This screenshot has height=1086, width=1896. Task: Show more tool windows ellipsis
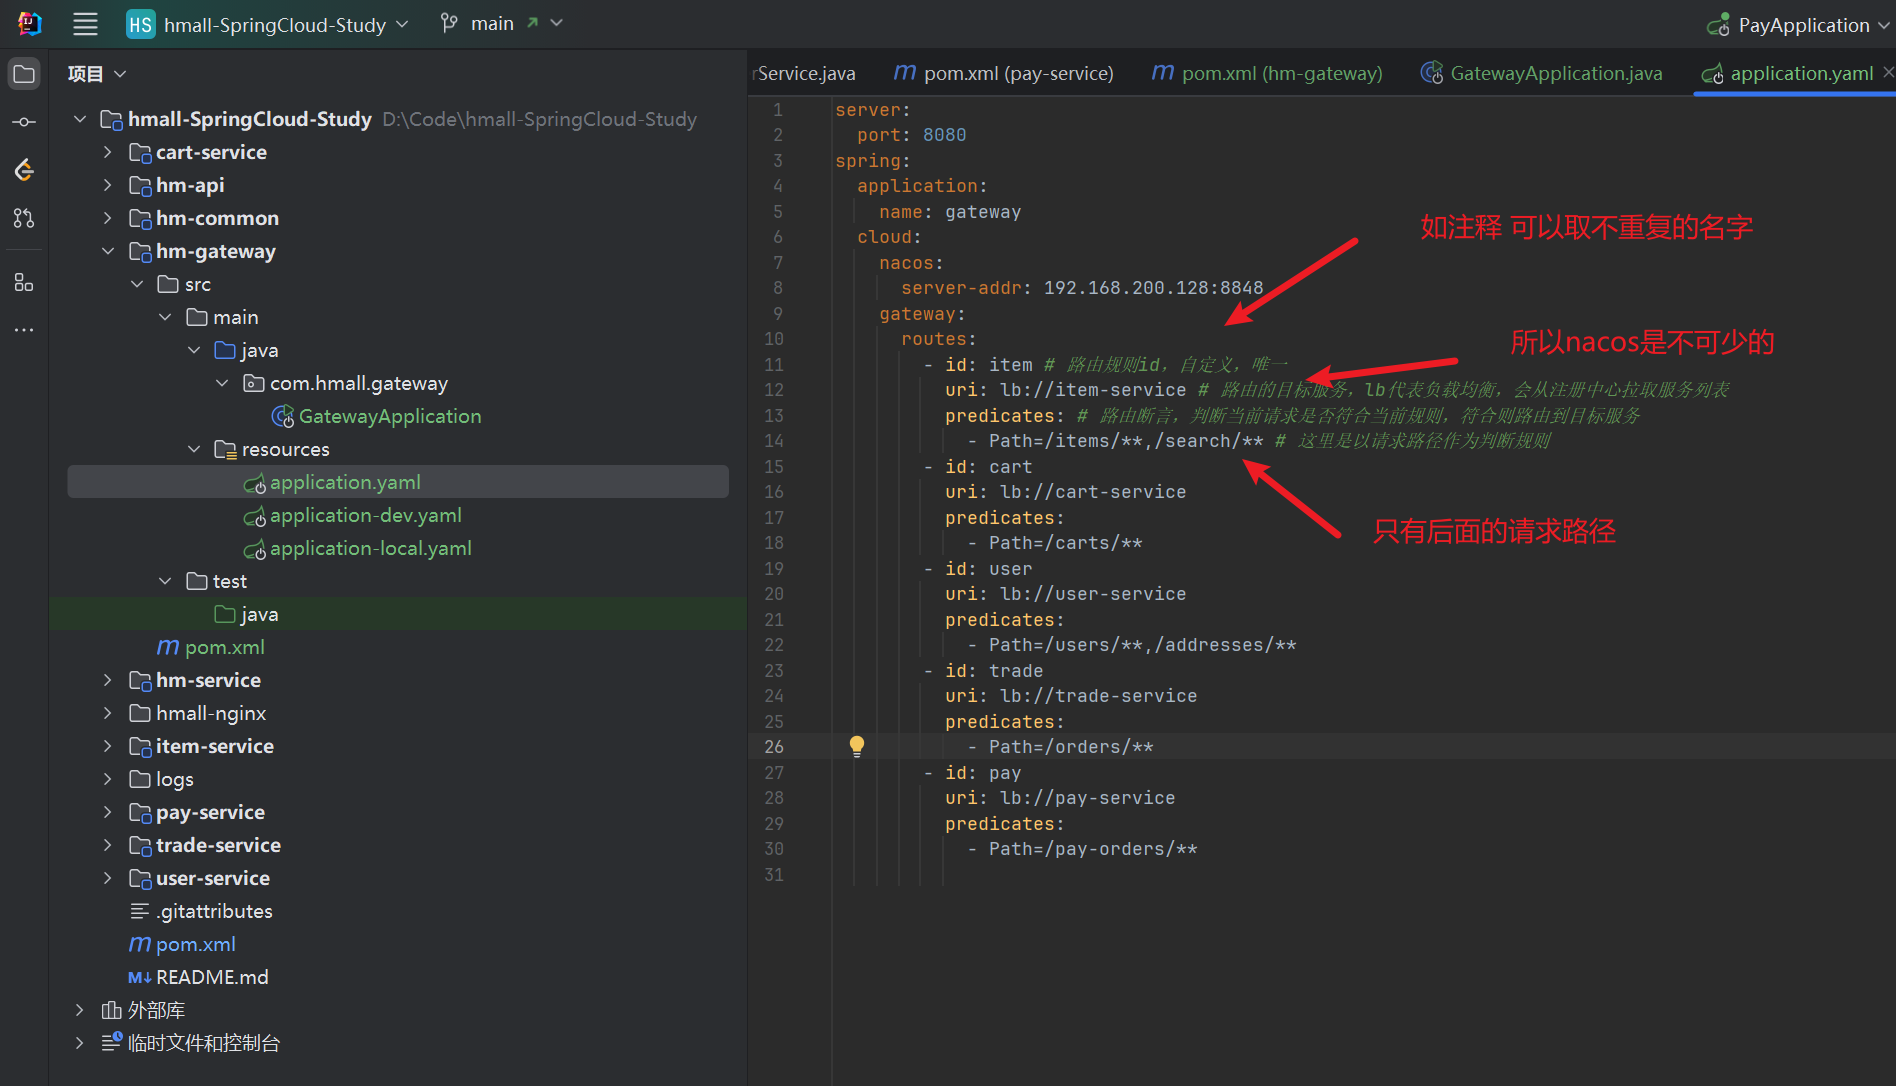pos(24,329)
